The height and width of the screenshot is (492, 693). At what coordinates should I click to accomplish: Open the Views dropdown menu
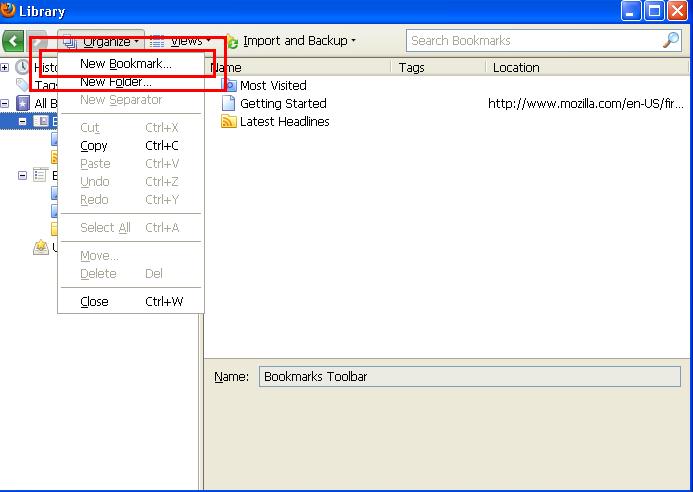[x=180, y=41]
